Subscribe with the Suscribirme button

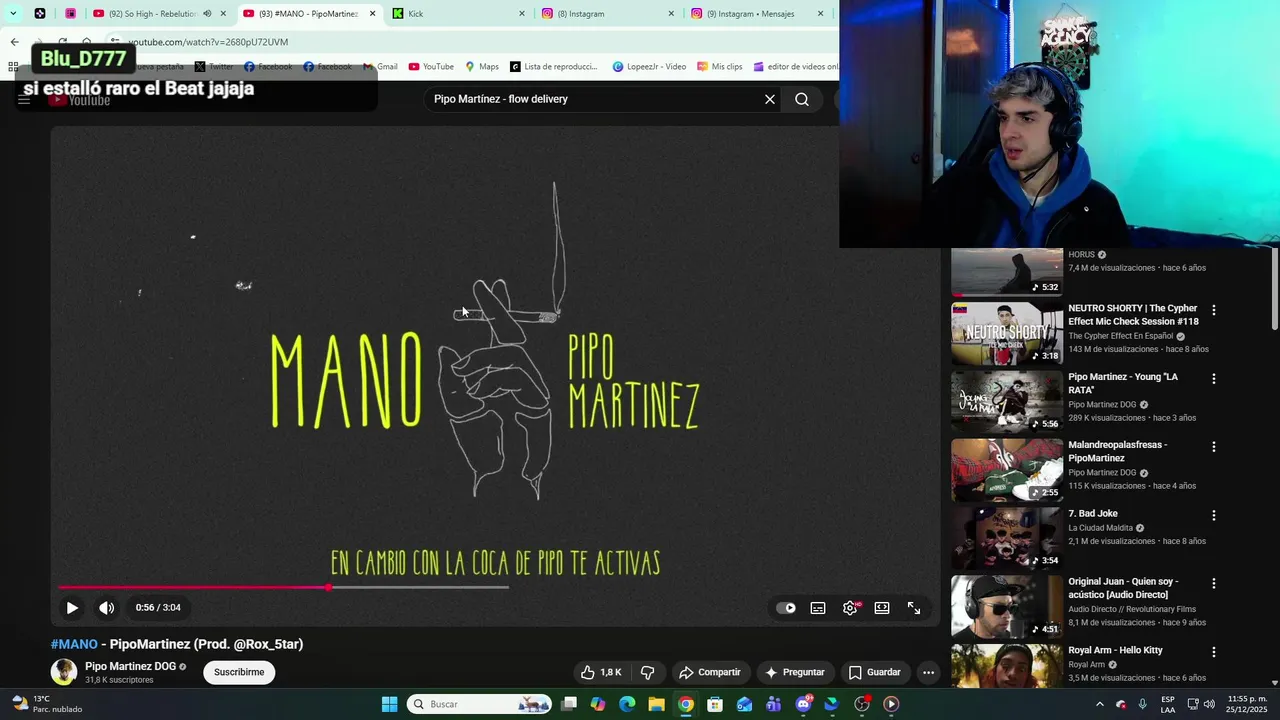239,672
